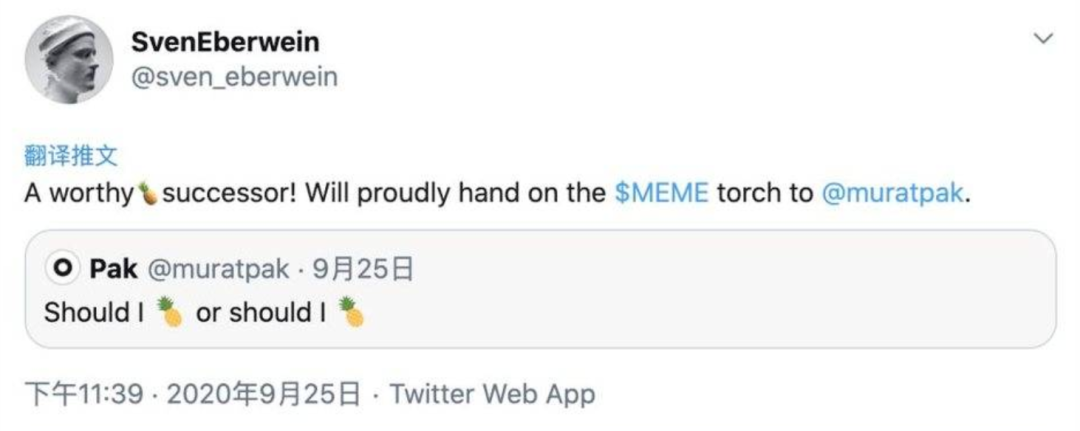The width and height of the screenshot is (1080, 431).
Task: Click the word 'successor!' in tweet body
Action: tap(229, 194)
